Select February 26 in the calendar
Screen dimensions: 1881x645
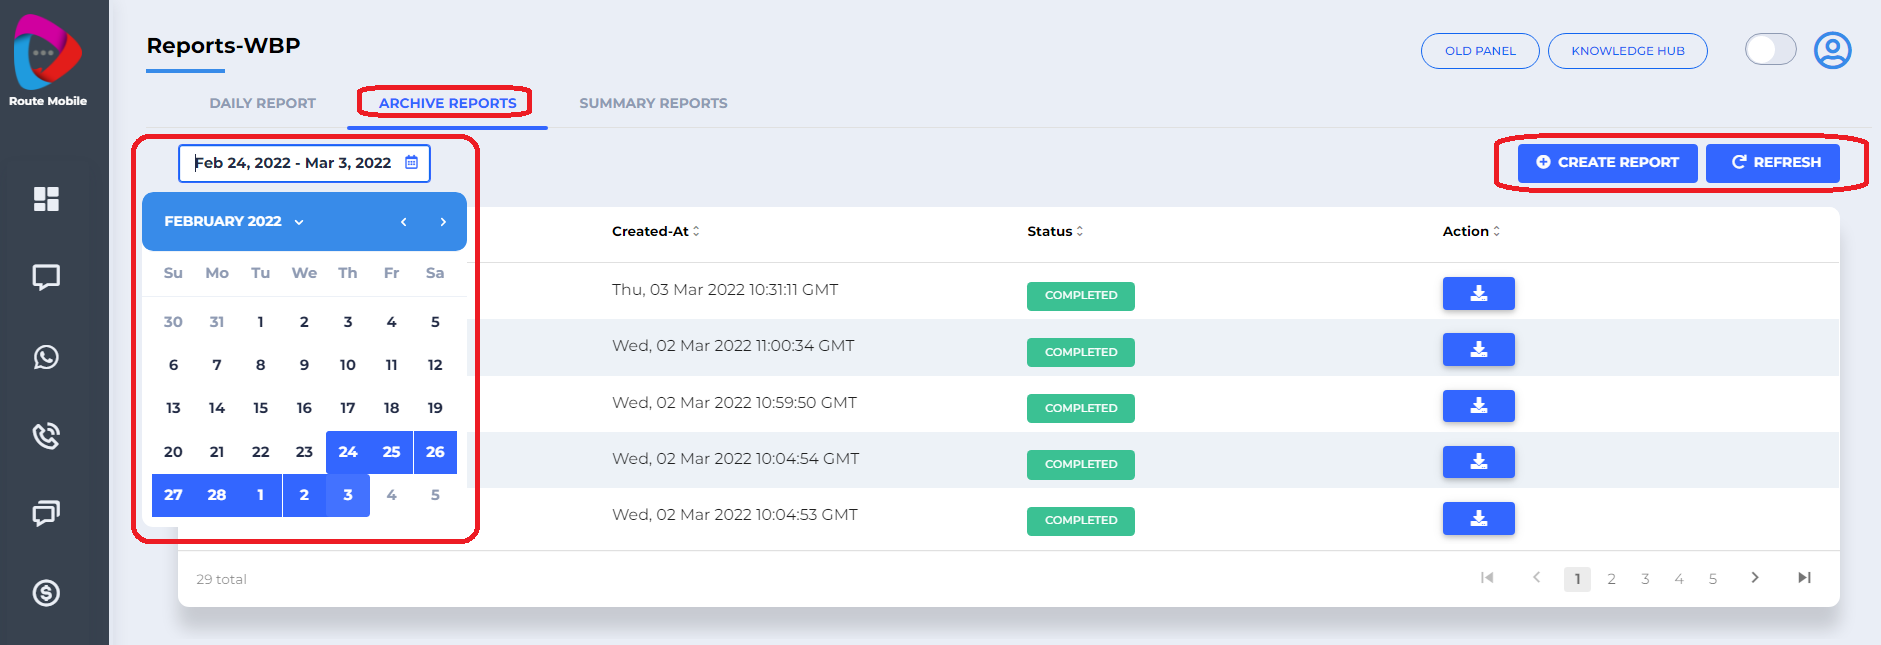pos(435,452)
